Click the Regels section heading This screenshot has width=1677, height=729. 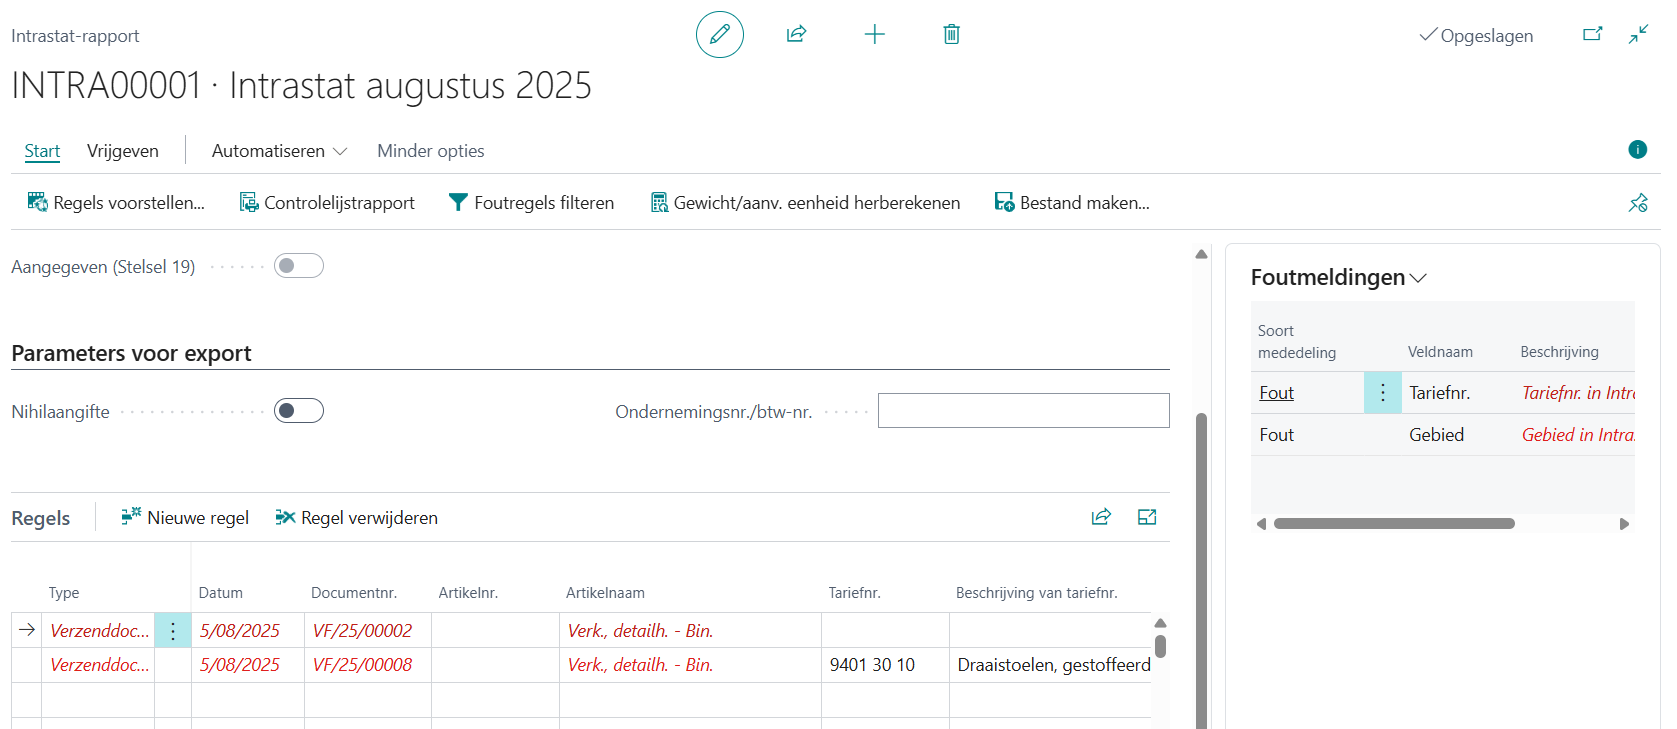coord(41,518)
